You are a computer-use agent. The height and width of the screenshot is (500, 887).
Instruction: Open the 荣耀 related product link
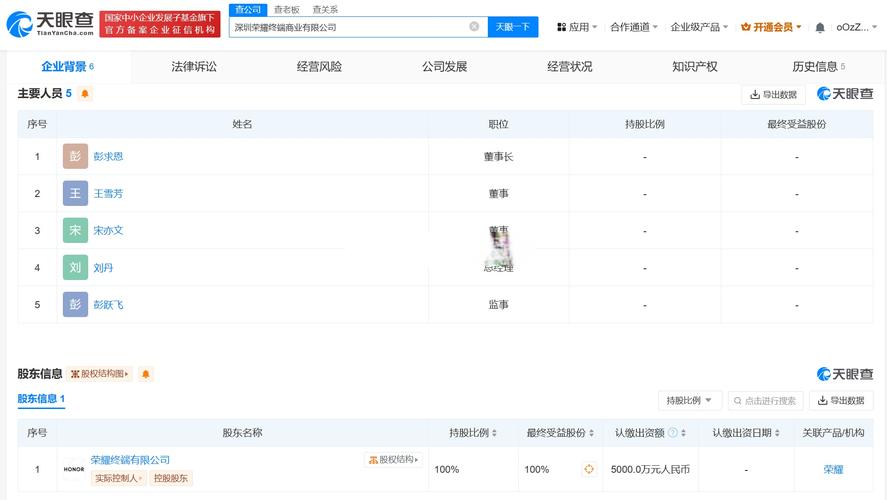point(833,469)
